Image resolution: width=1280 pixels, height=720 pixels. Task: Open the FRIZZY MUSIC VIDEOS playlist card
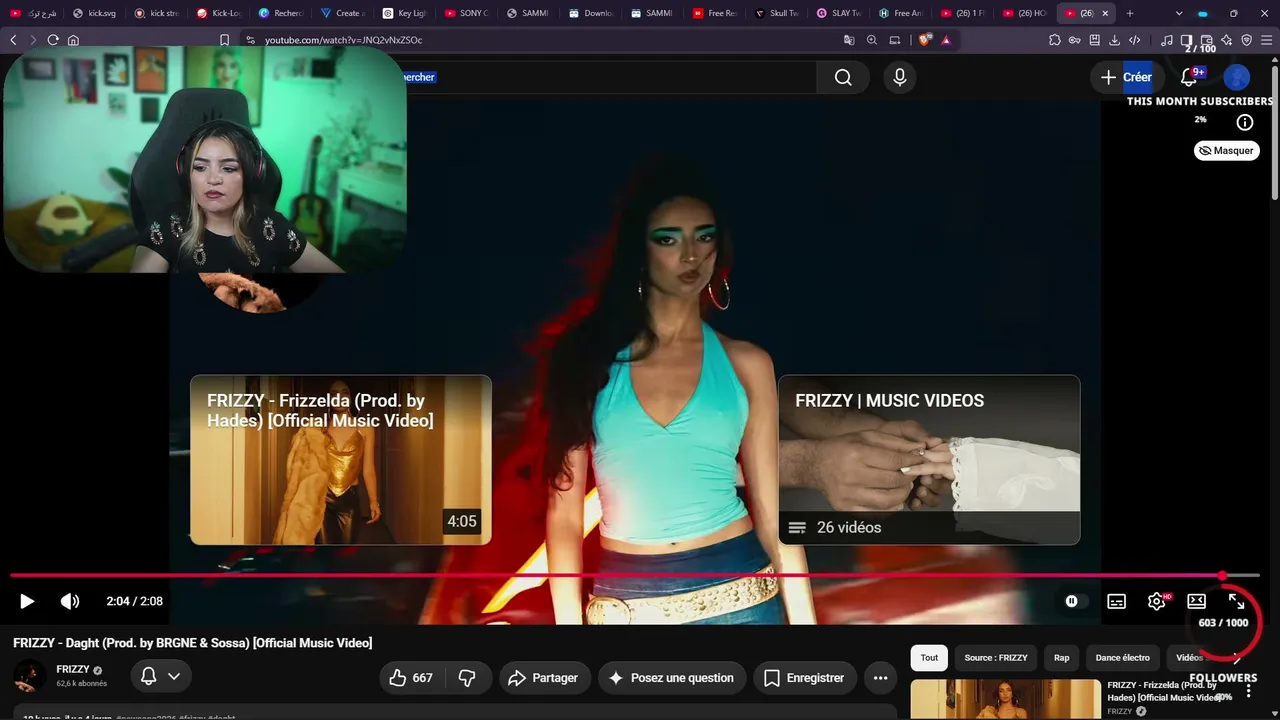click(x=929, y=460)
